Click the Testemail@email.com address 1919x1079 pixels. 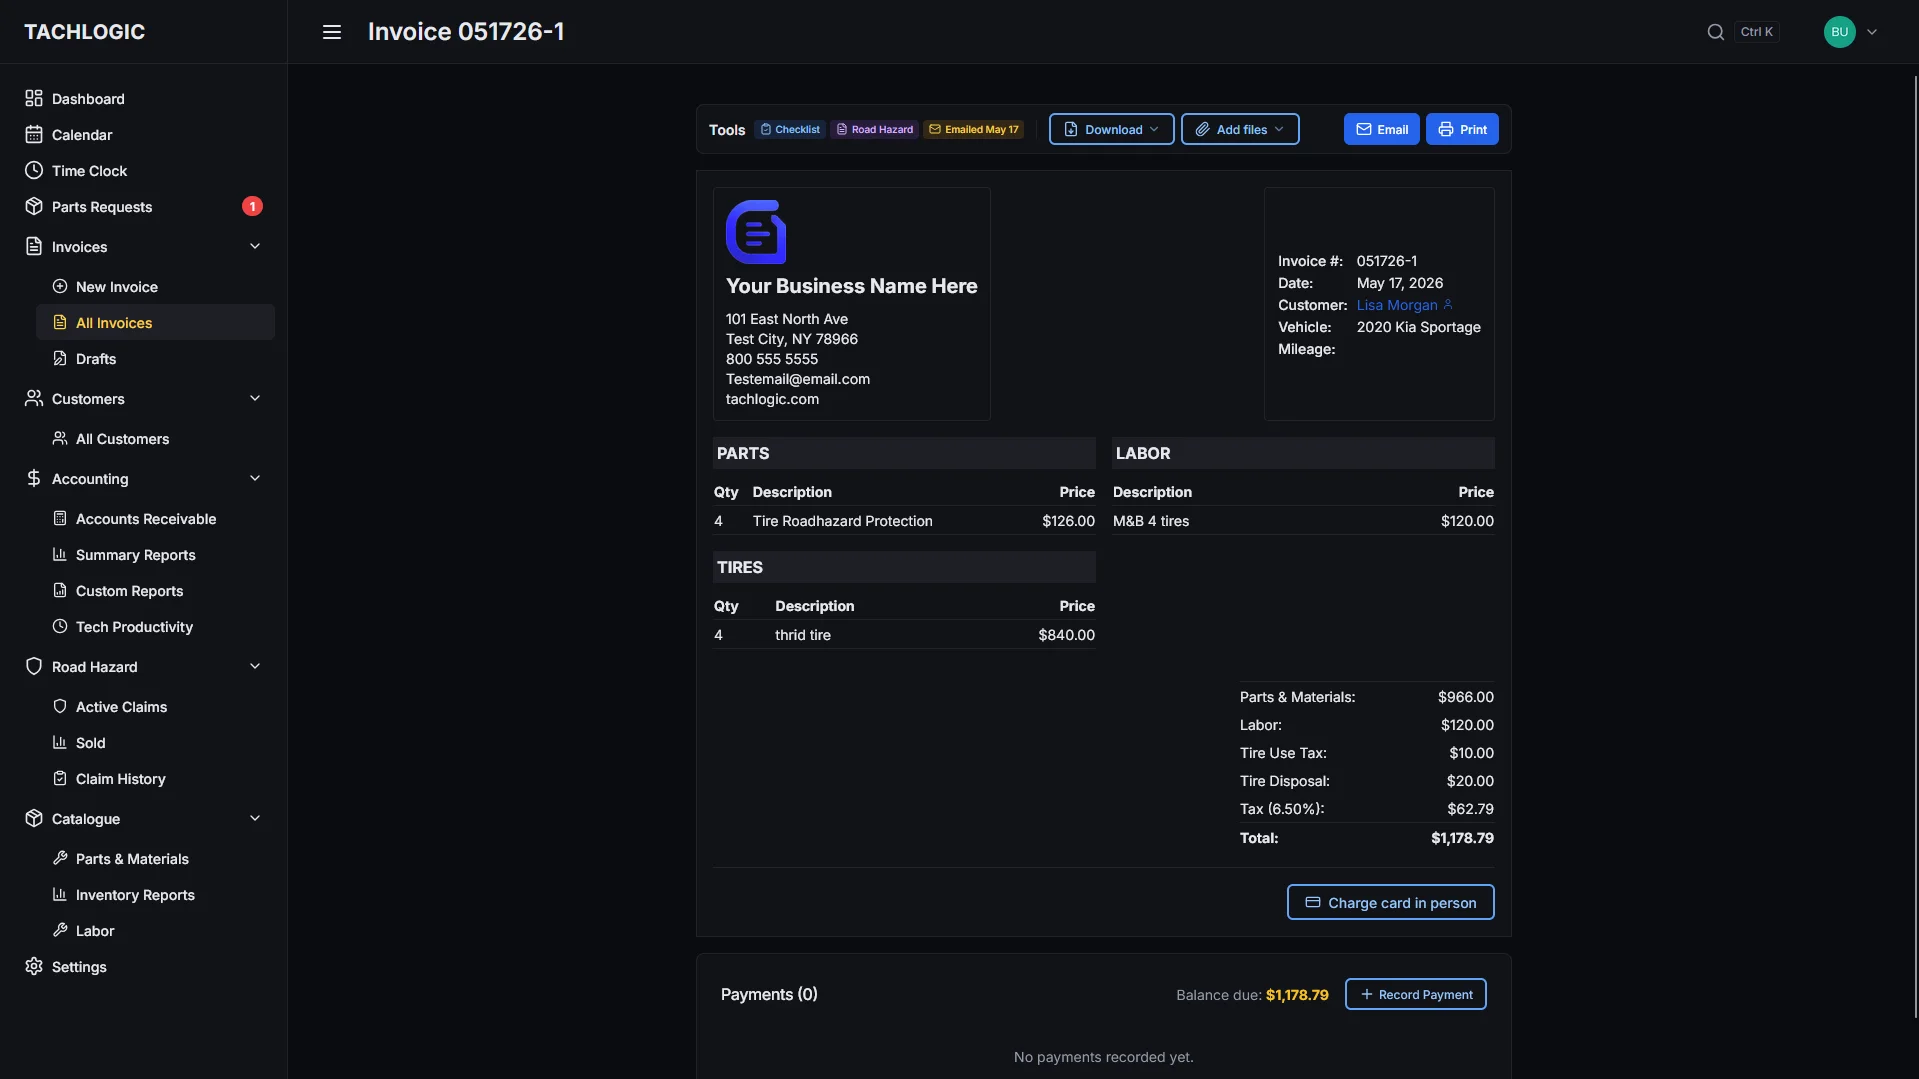tap(797, 379)
